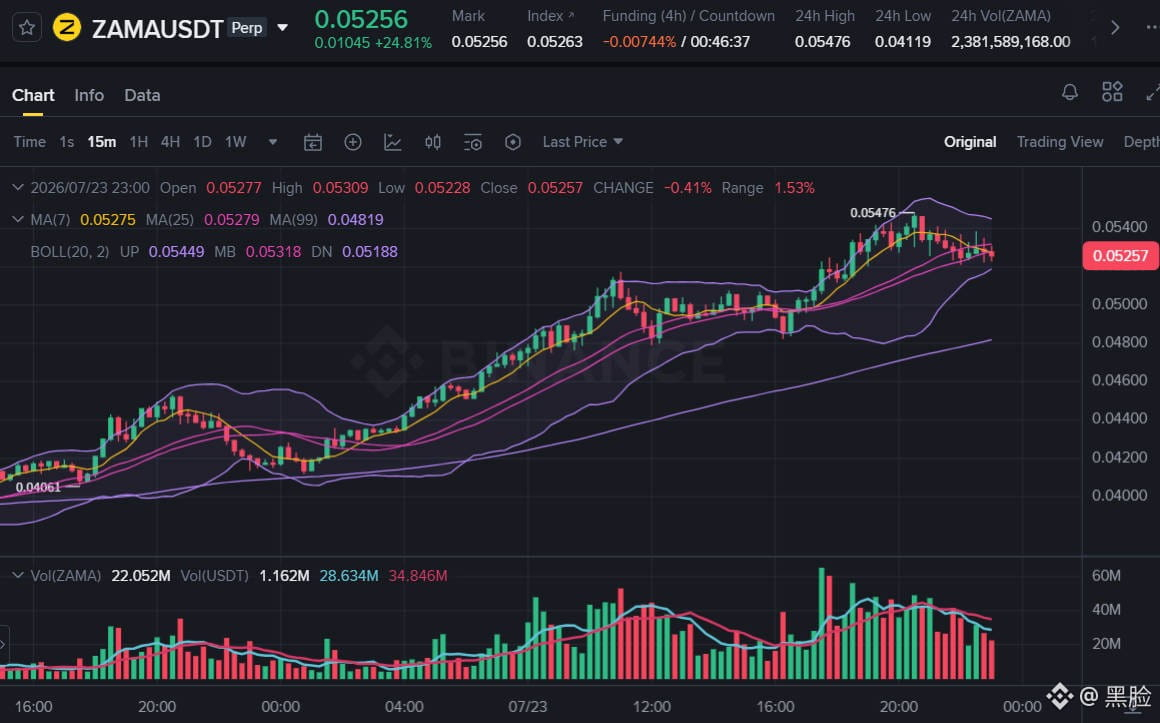The image size is (1160, 723).
Task: Click the 24h volume 2,381,589,168.00
Action: 1011,41
